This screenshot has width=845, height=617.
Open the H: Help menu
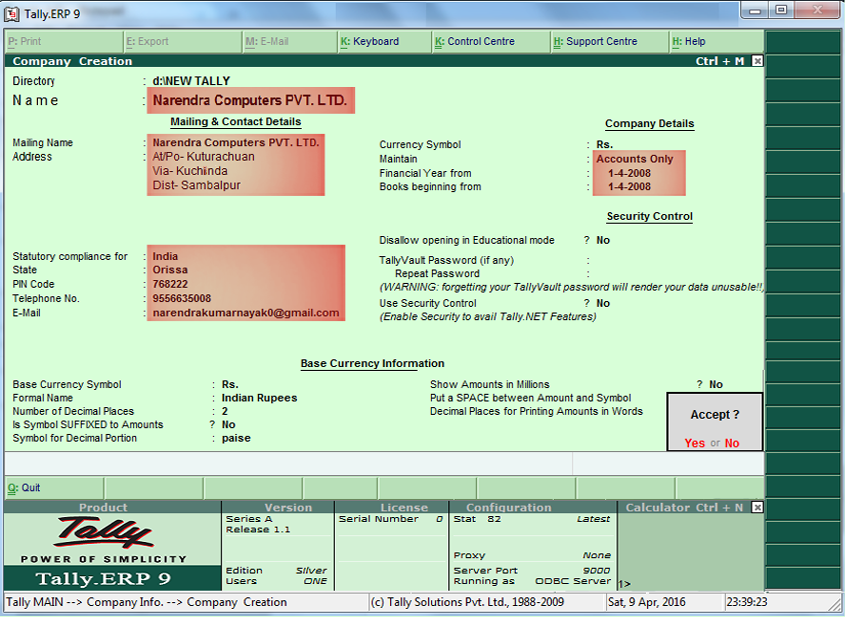(717, 41)
